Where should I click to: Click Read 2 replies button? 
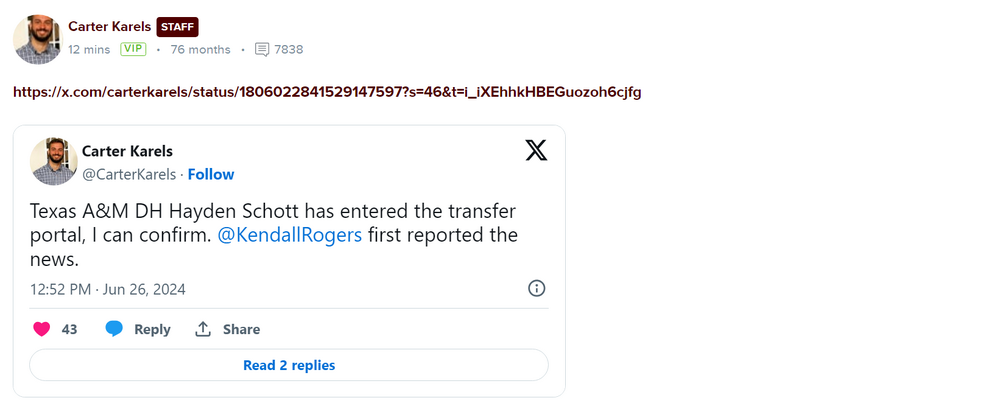tap(289, 365)
